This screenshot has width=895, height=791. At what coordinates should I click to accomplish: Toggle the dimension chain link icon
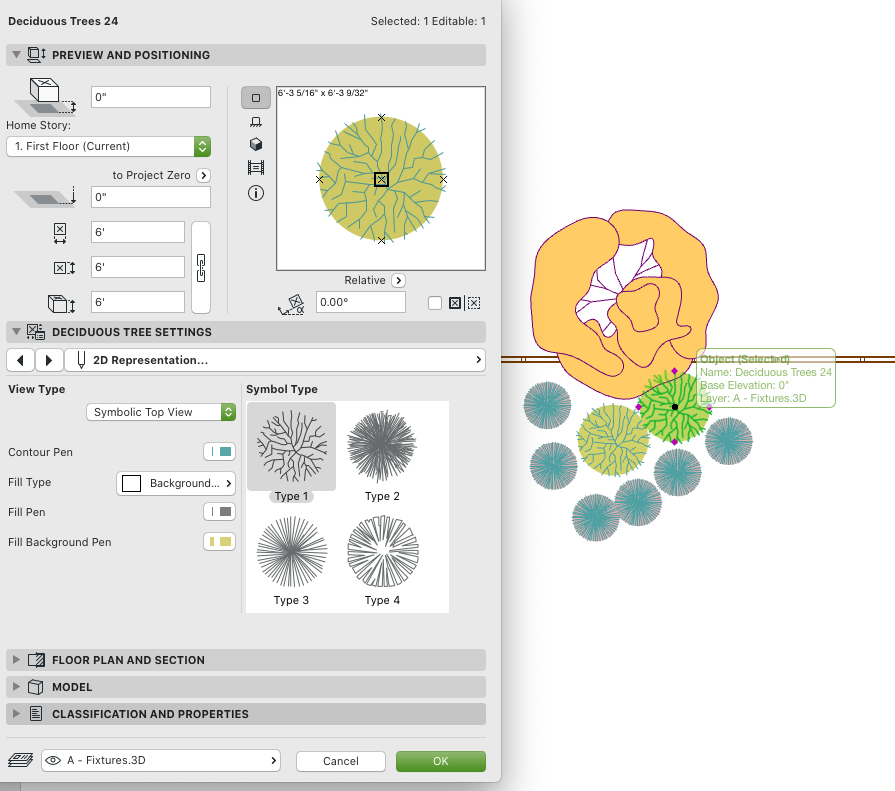tap(201, 268)
